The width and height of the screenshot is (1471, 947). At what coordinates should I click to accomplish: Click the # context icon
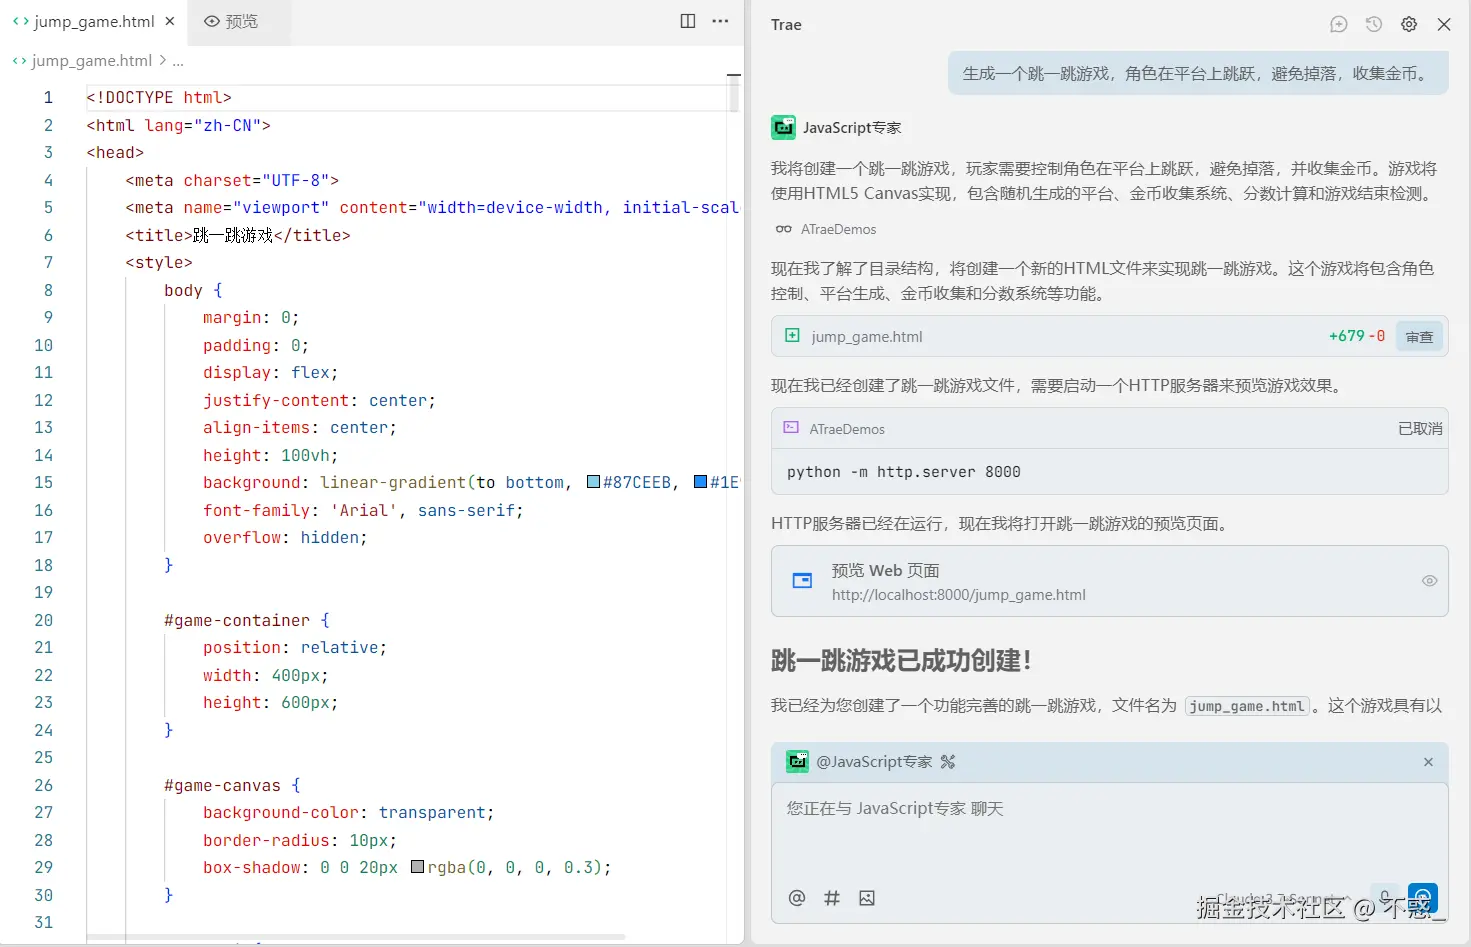click(x=832, y=898)
